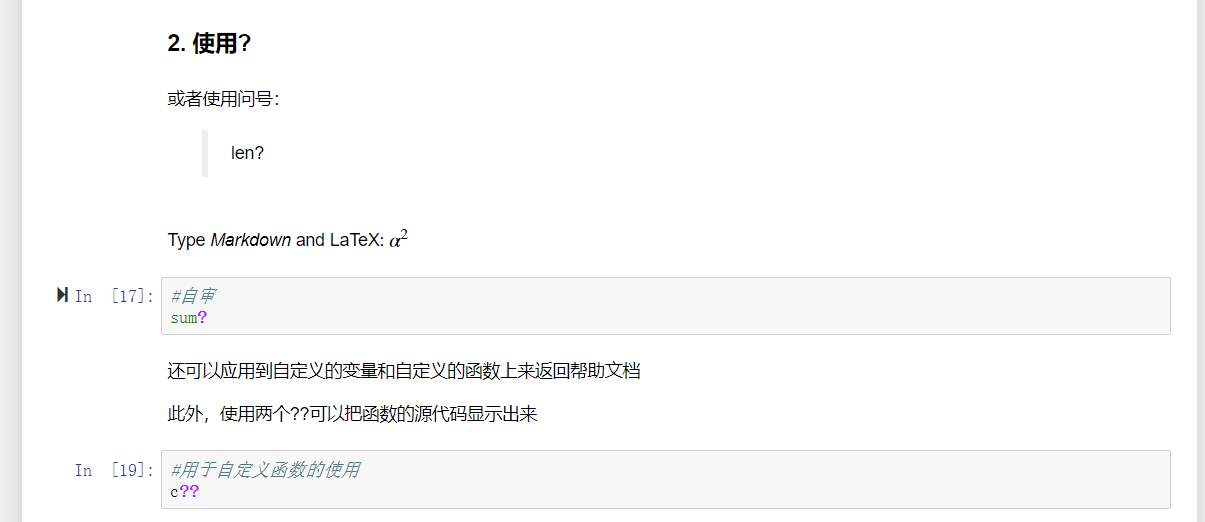Click the gray blockquote bar beside len?
This screenshot has height=522, width=1205.
pos(205,153)
